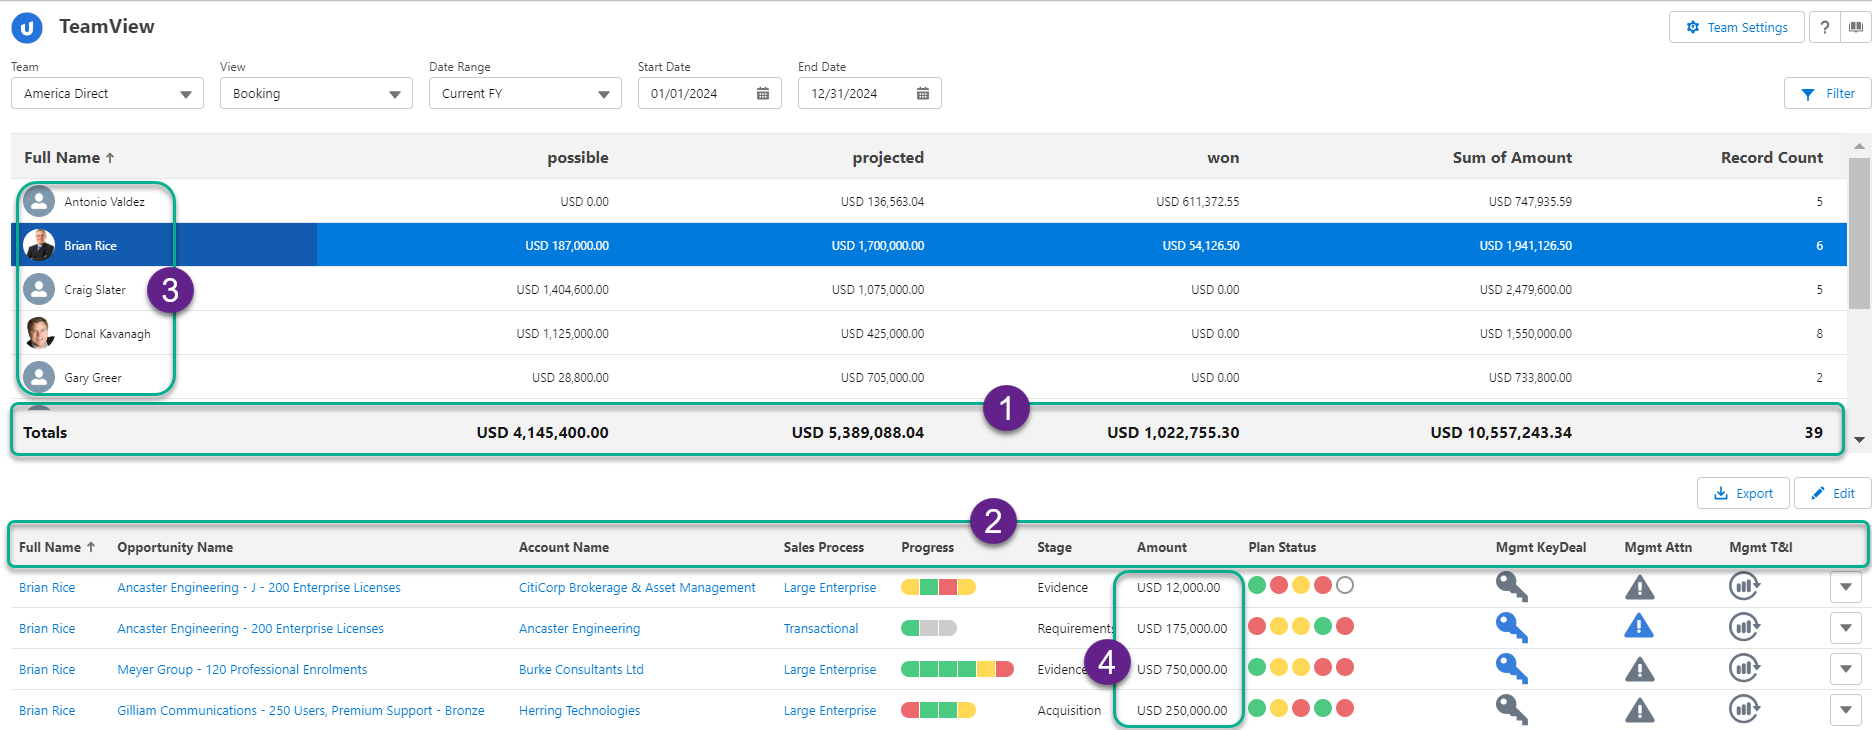Click Mgmt T&I chart icon for CitiCorp row

point(1744,587)
